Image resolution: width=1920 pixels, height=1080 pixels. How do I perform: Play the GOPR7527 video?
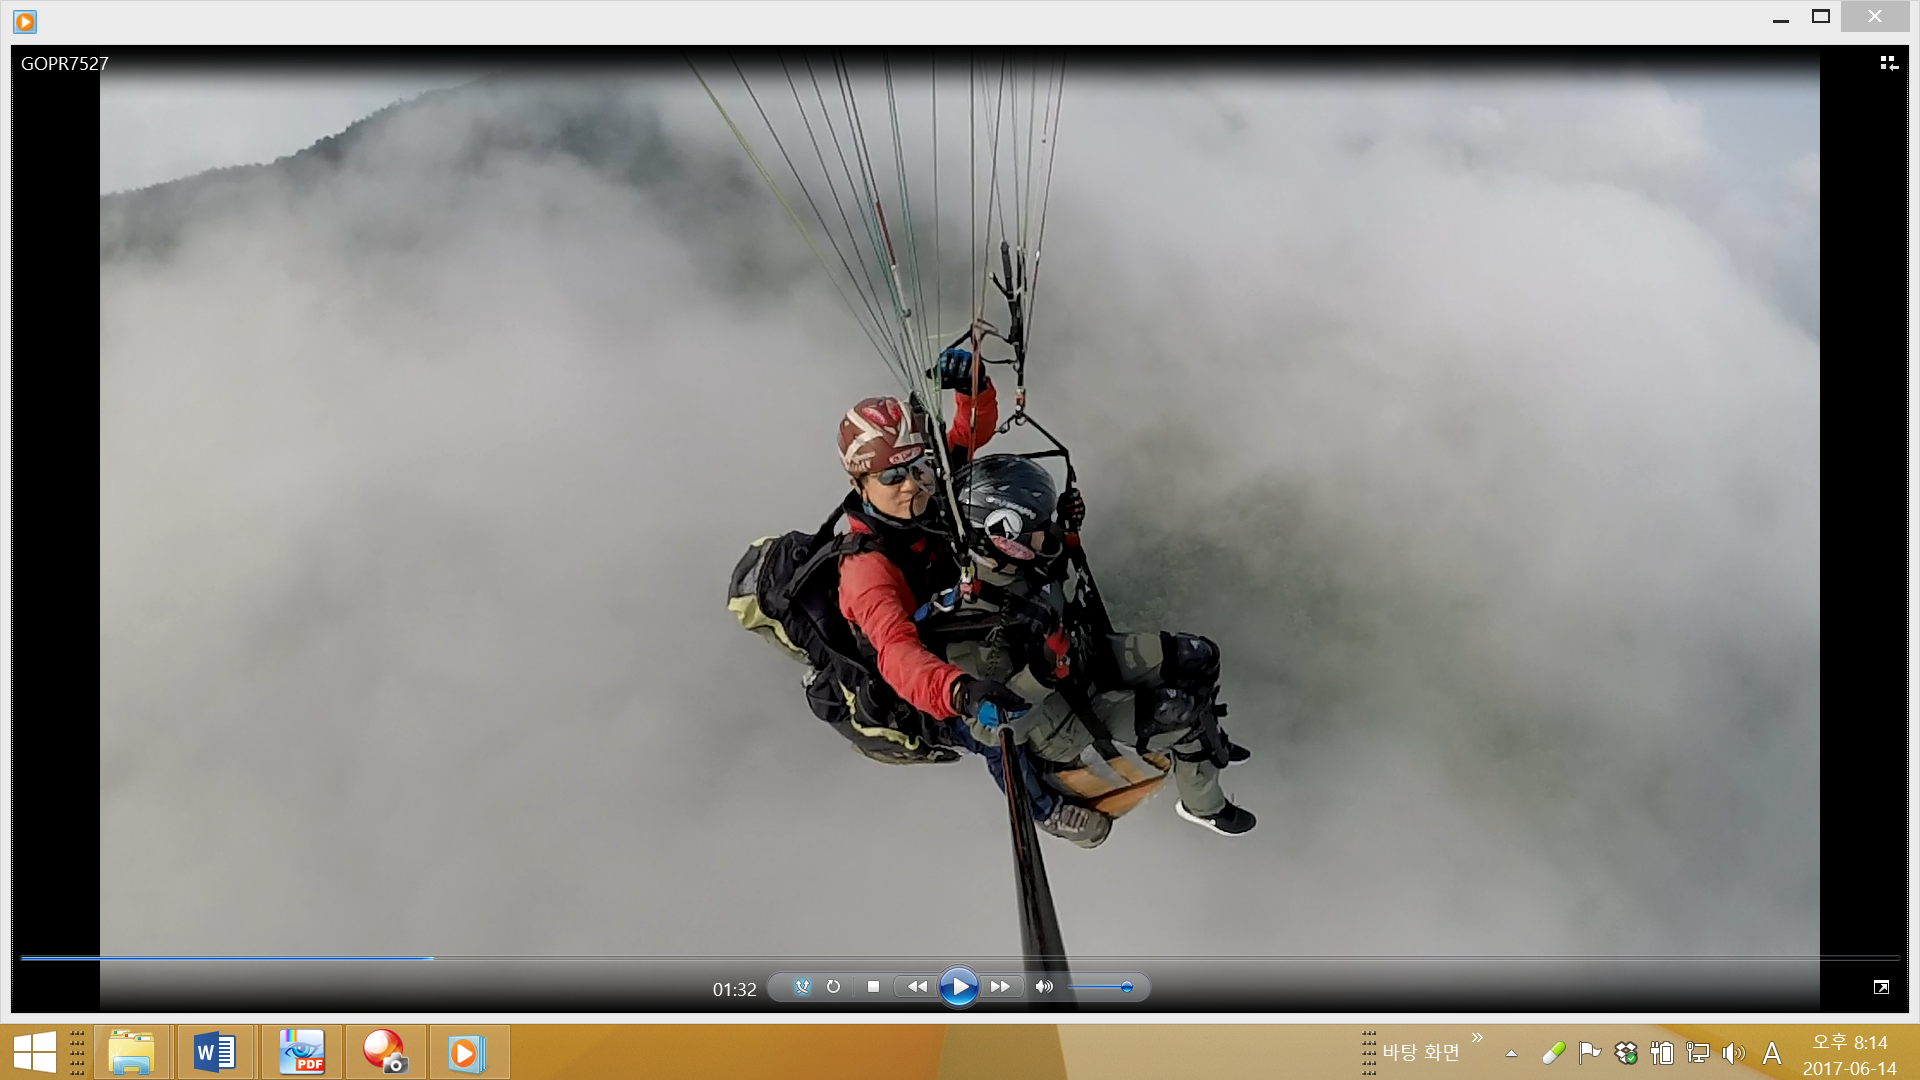[x=958, y=987]
